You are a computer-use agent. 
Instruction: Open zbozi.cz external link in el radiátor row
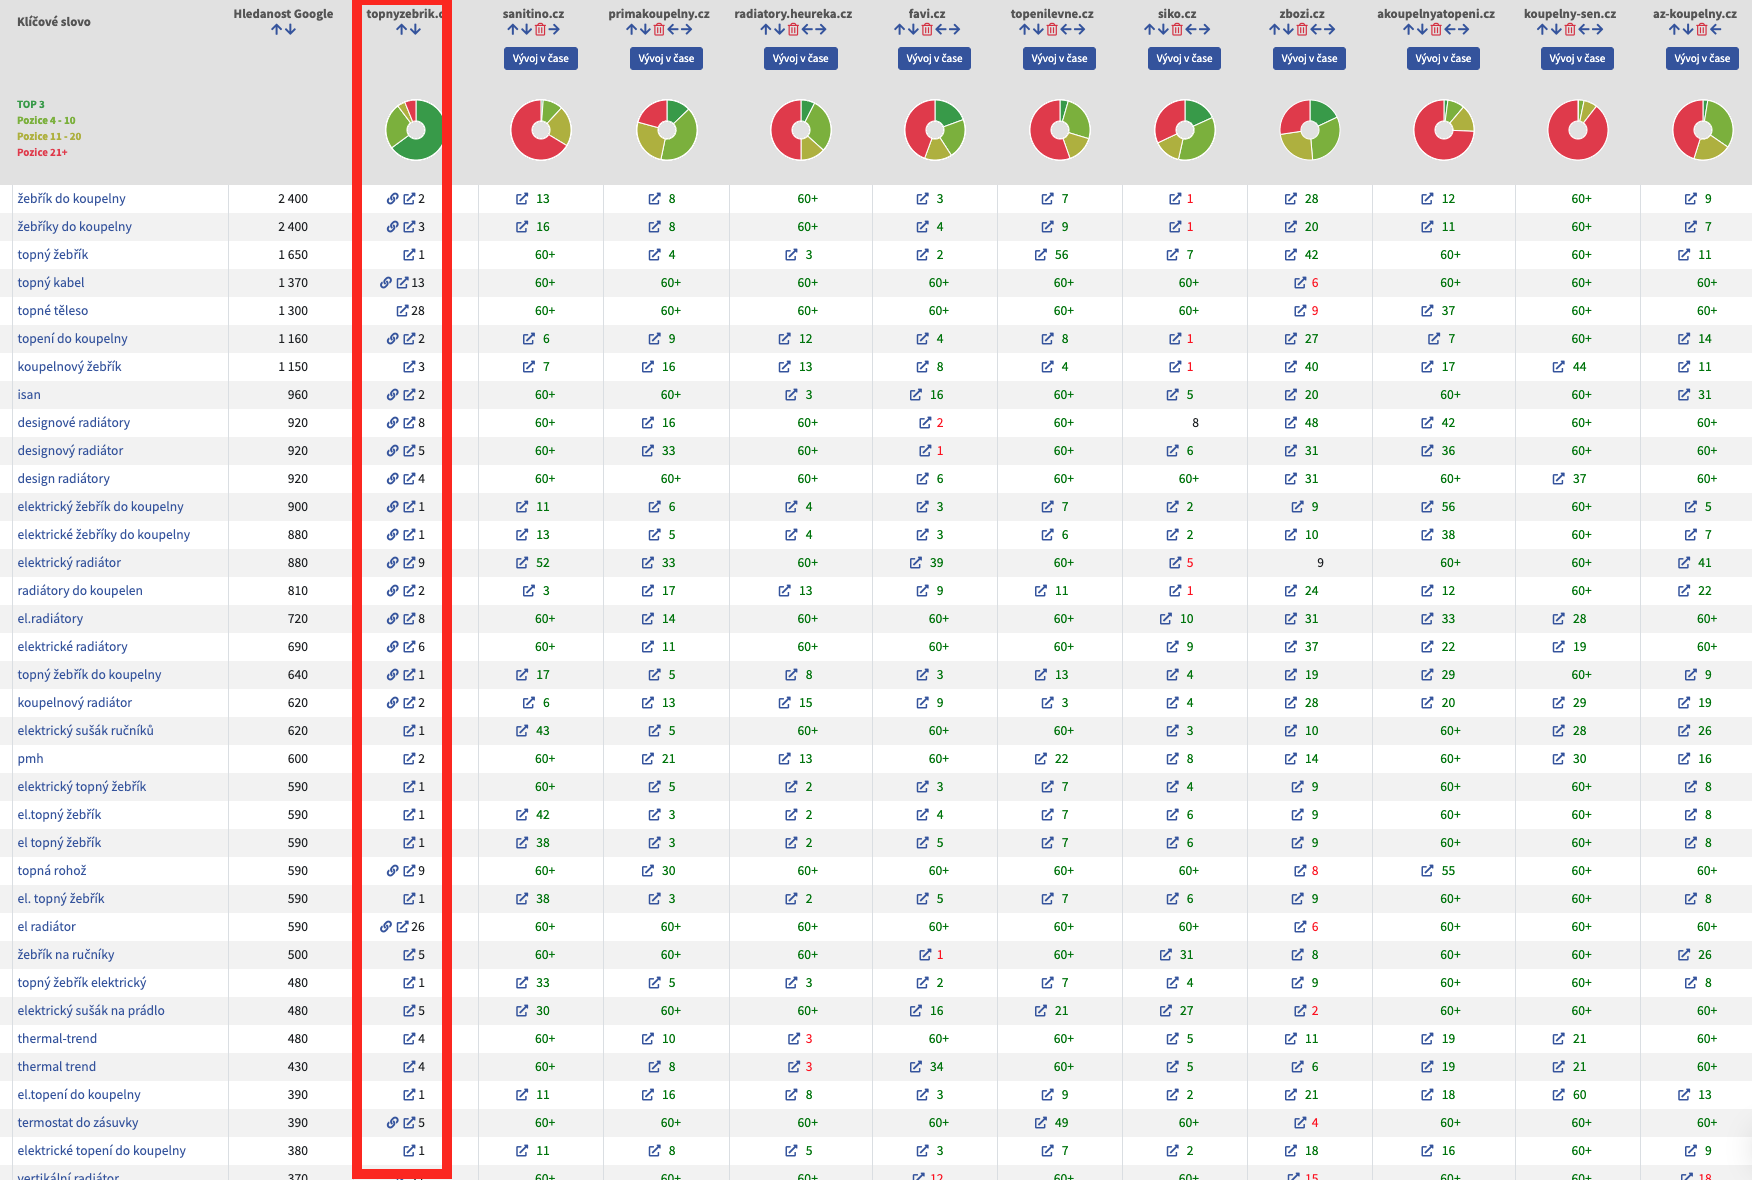point(1301,927)
